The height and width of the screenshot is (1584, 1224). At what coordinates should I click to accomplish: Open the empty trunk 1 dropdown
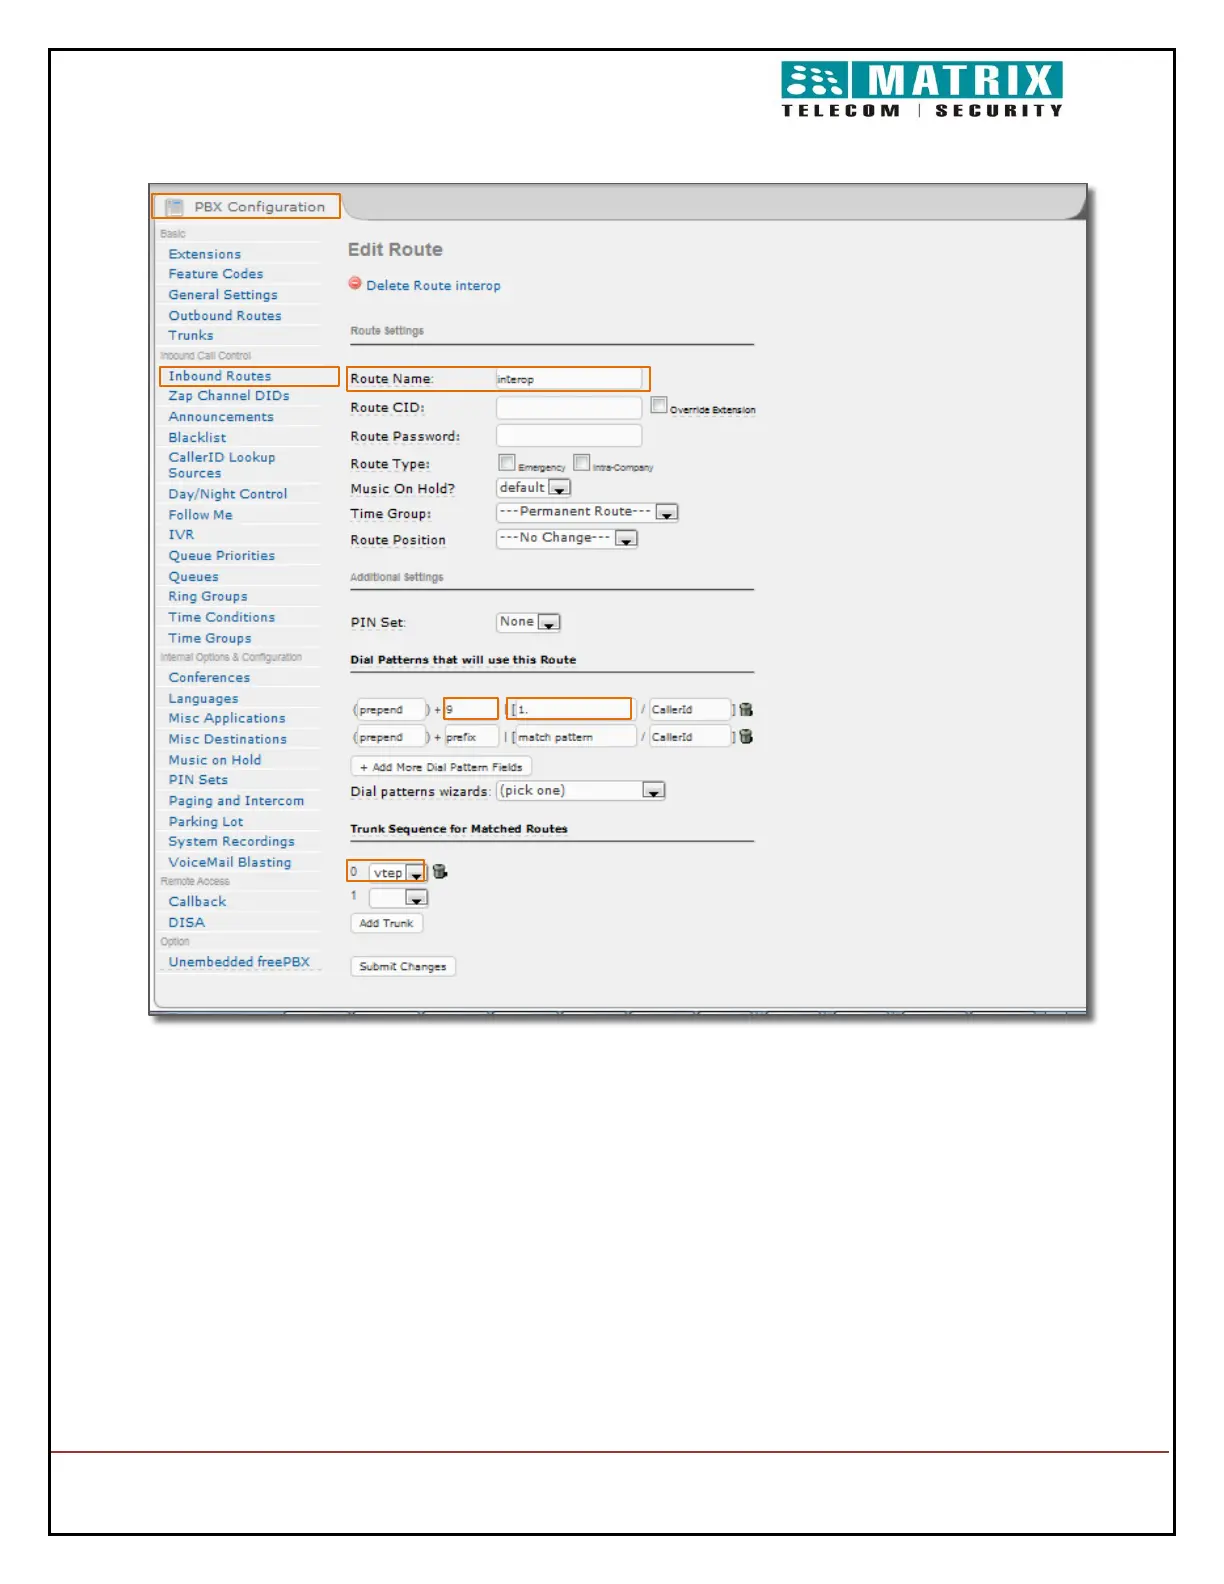pos(398,897)
